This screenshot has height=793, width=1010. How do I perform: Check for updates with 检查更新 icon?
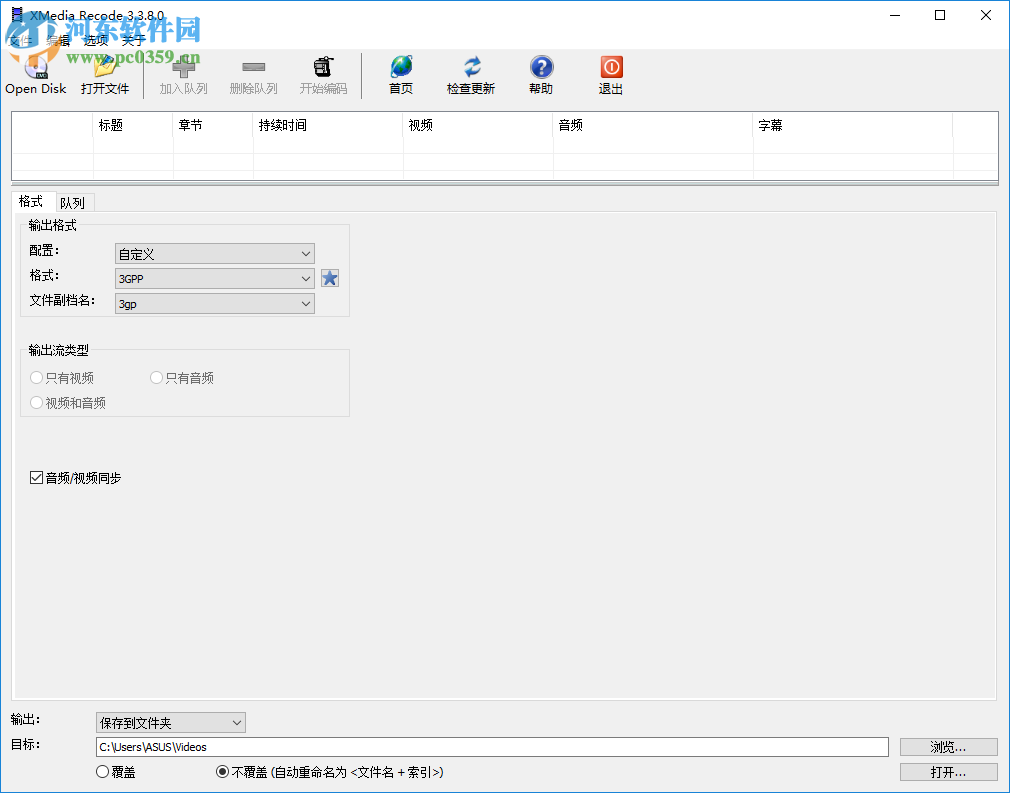tap(470, 68)
